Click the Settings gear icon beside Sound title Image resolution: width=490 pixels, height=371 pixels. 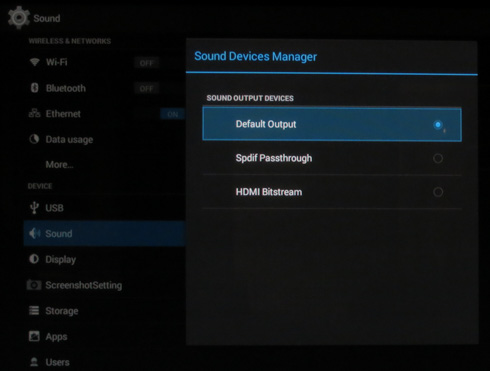point(18,17)
